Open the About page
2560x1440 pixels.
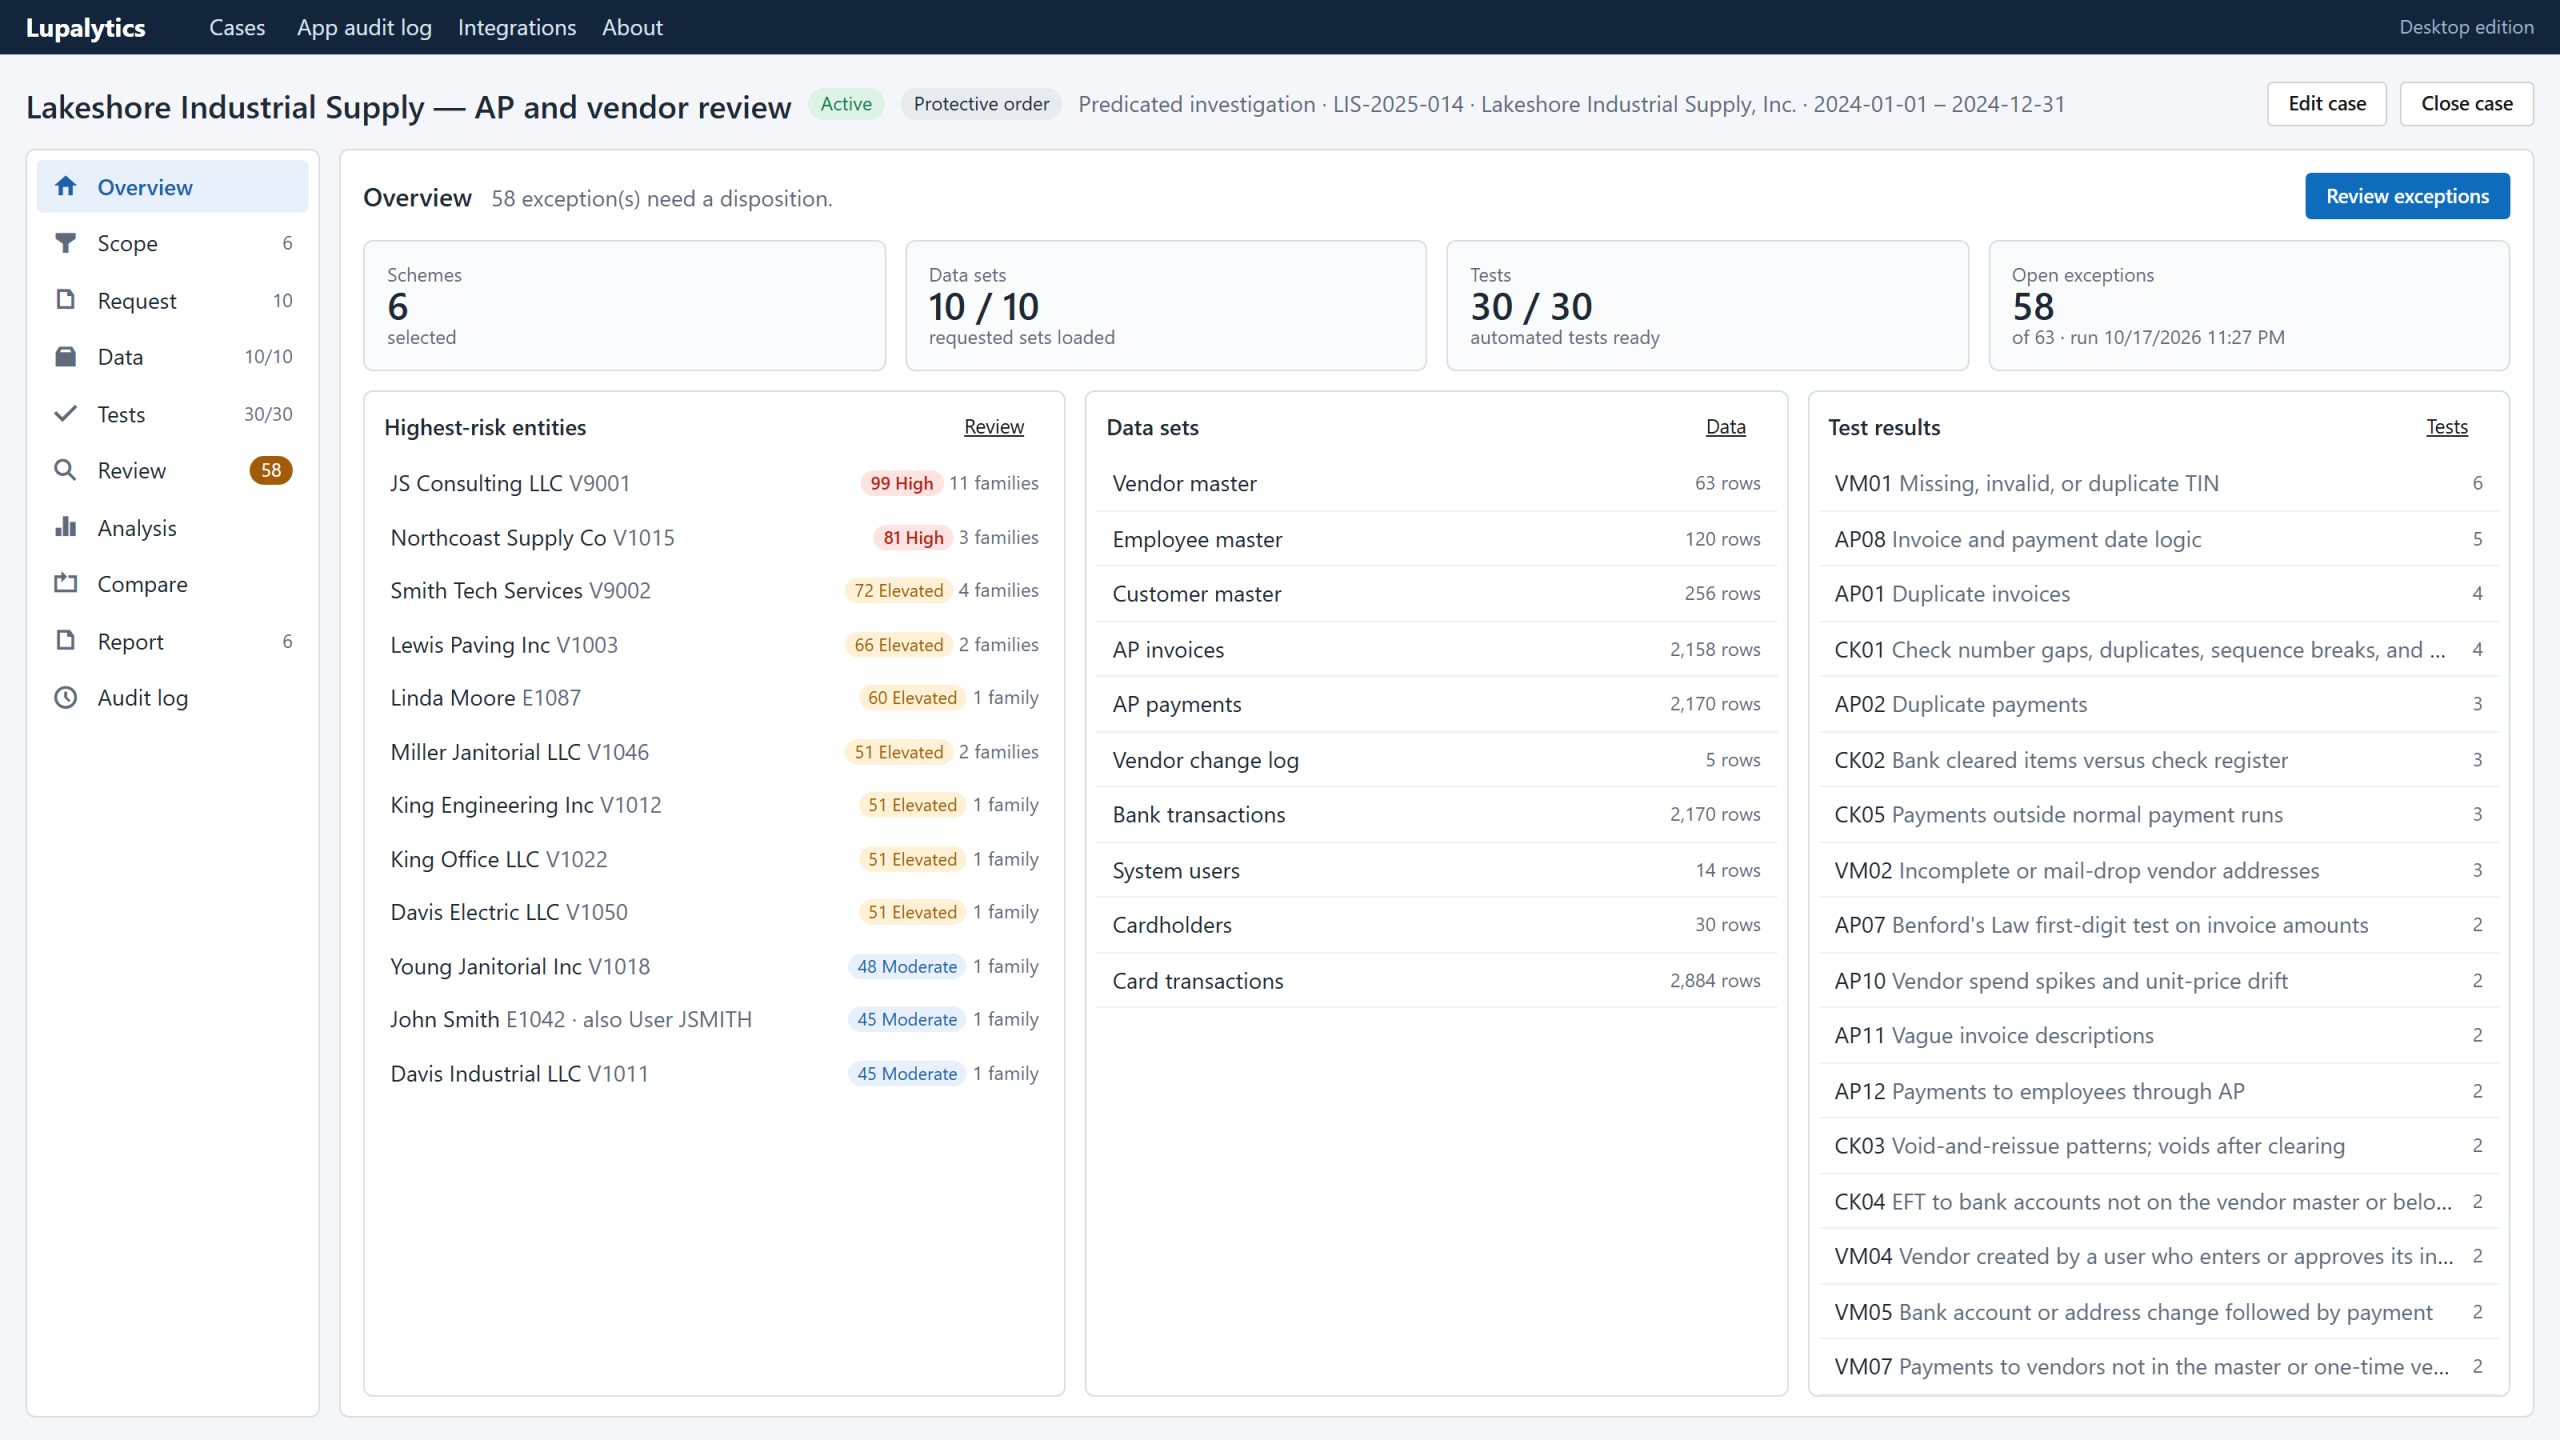632,27
